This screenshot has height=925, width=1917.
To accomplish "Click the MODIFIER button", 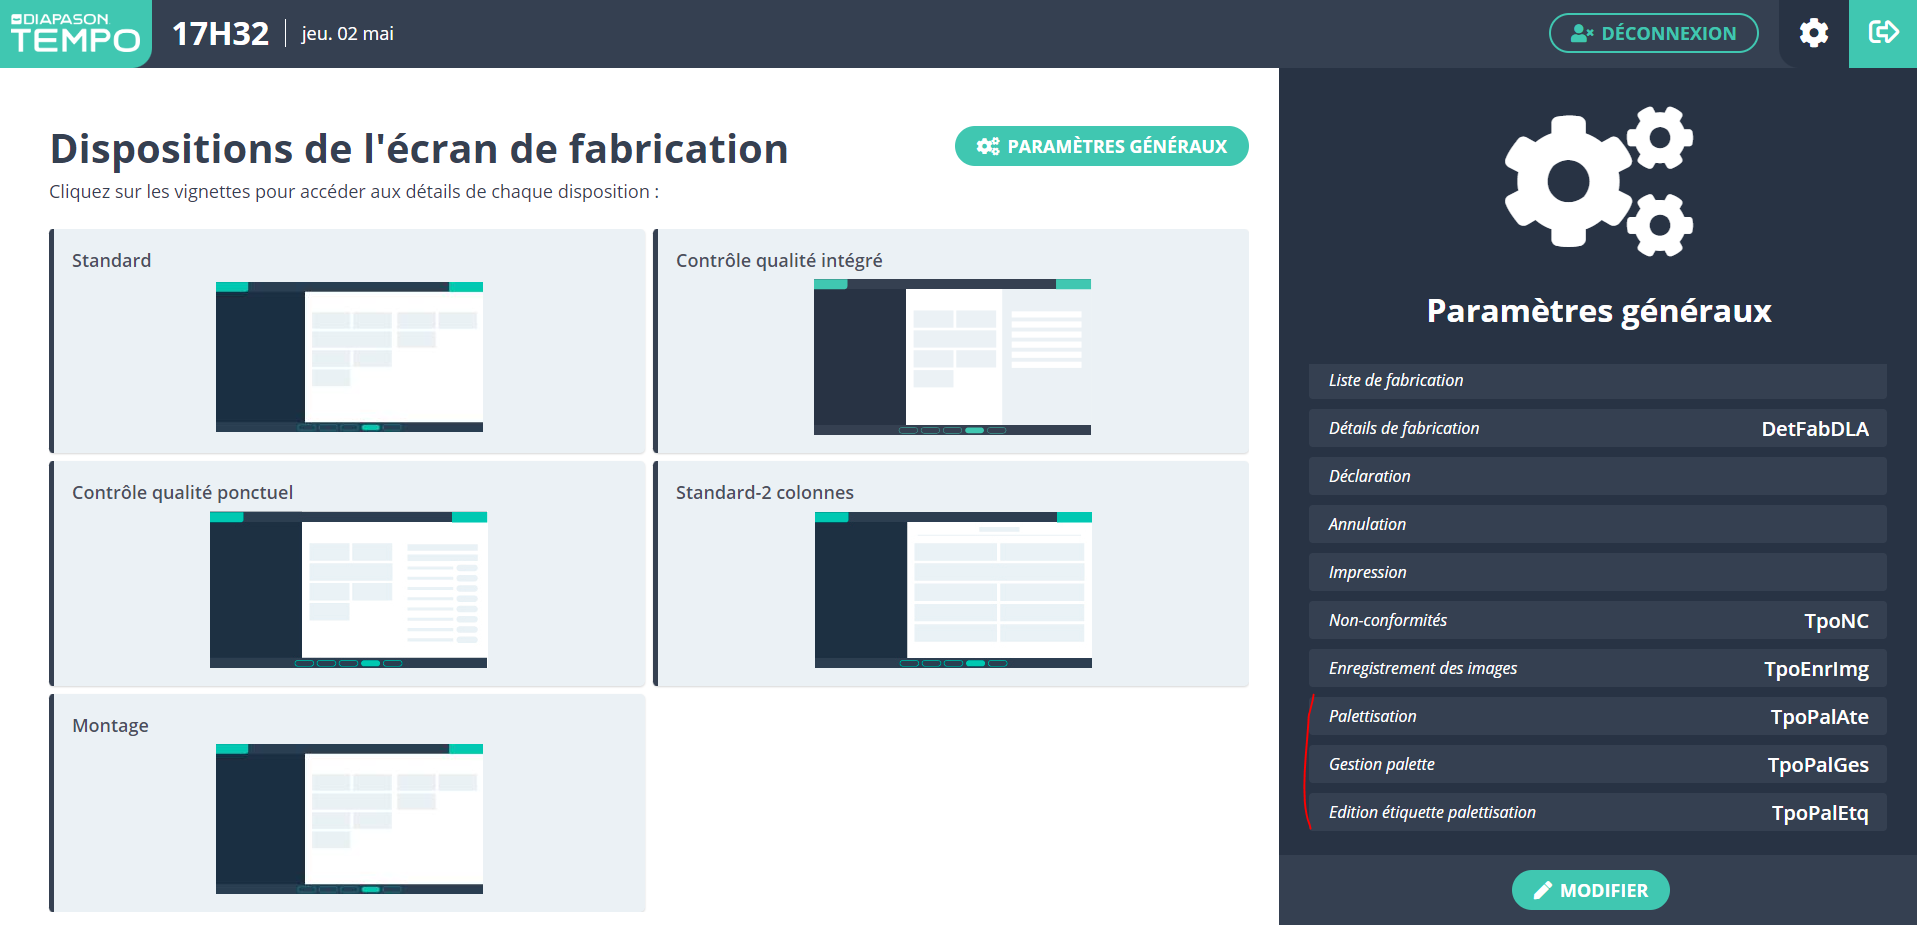I will (x=1590, y=890).
